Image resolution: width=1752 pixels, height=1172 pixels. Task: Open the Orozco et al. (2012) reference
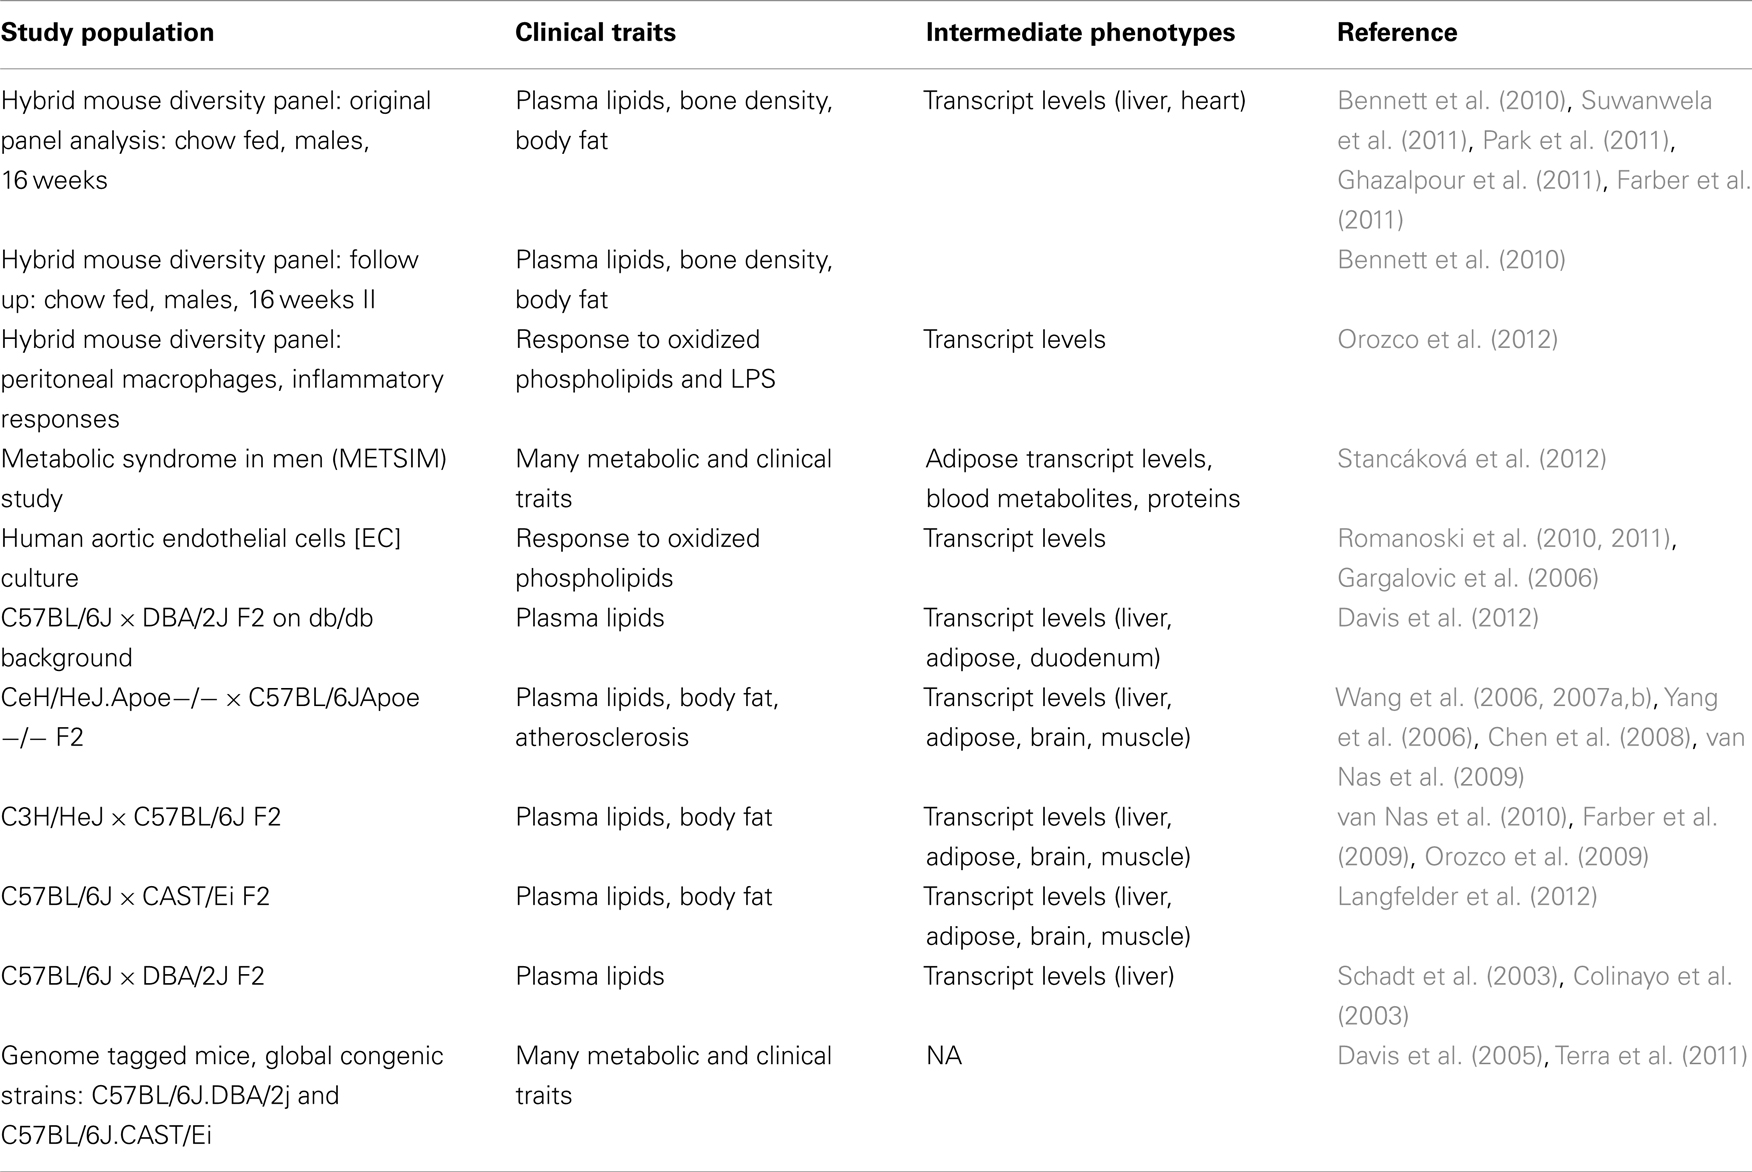[x=1447, y=339]
